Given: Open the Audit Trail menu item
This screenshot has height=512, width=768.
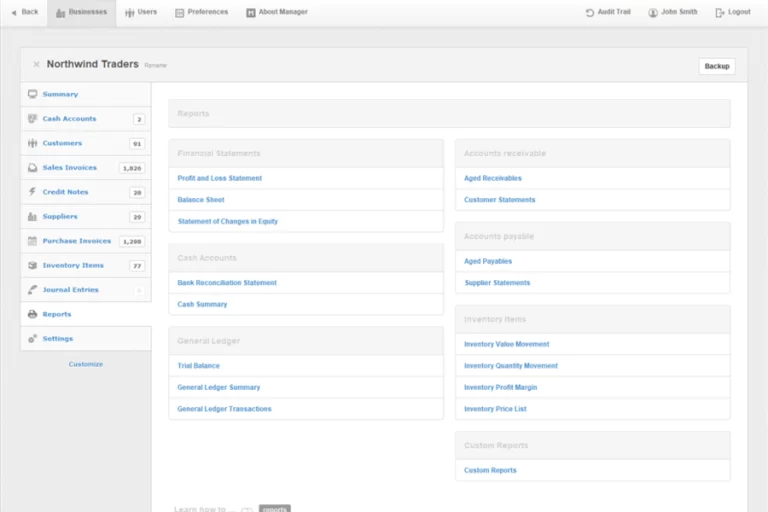Looking at the screenshot, I should click(x=608, y=12).
